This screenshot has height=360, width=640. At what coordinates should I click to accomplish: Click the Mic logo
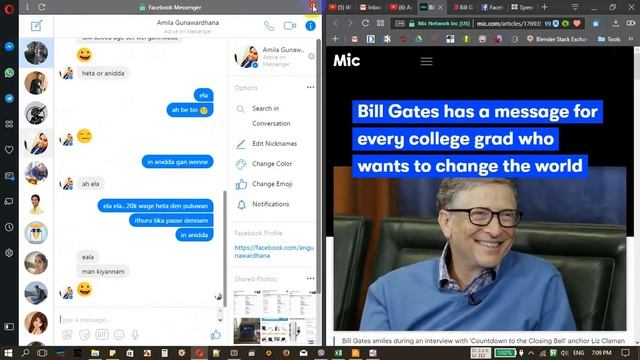pyautogui.click(x=347, y=60)
